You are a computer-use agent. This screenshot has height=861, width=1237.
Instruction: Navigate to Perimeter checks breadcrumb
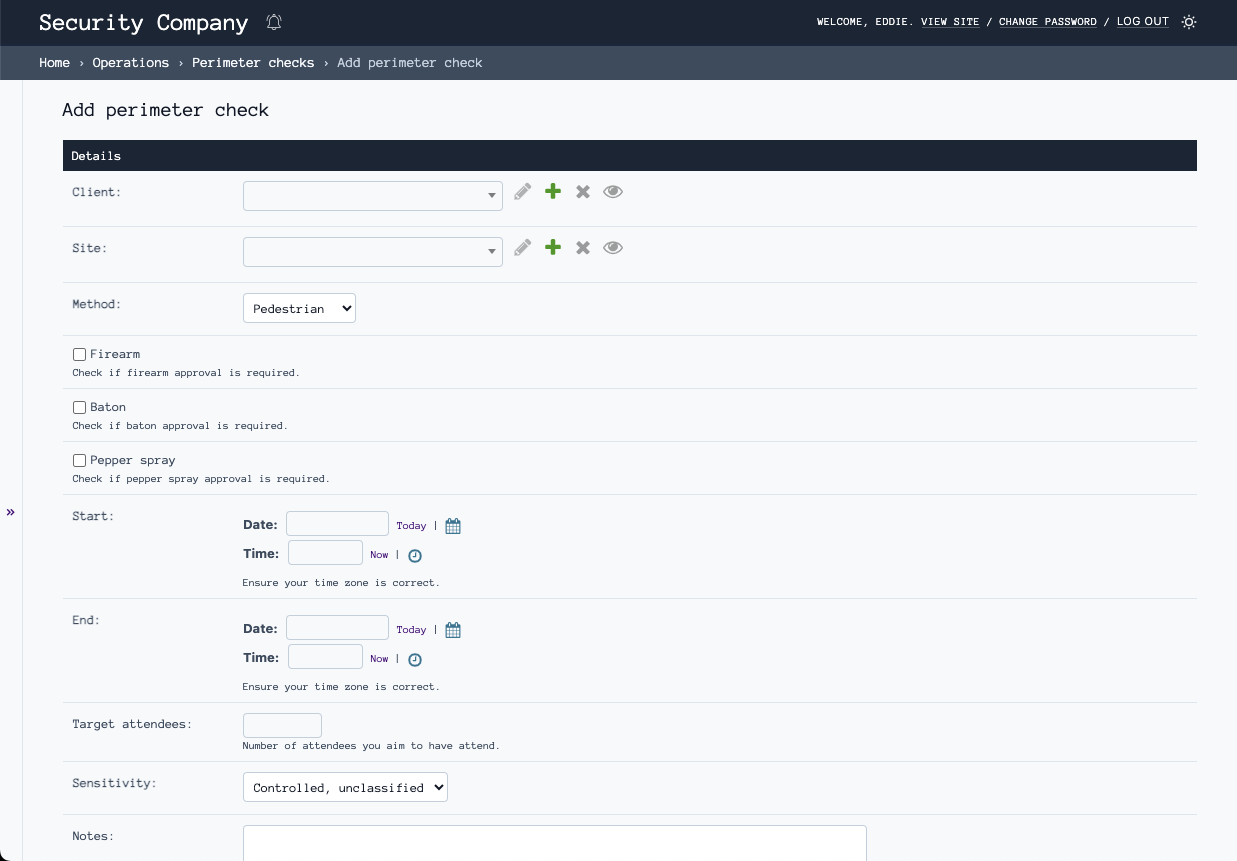[253, 63]
